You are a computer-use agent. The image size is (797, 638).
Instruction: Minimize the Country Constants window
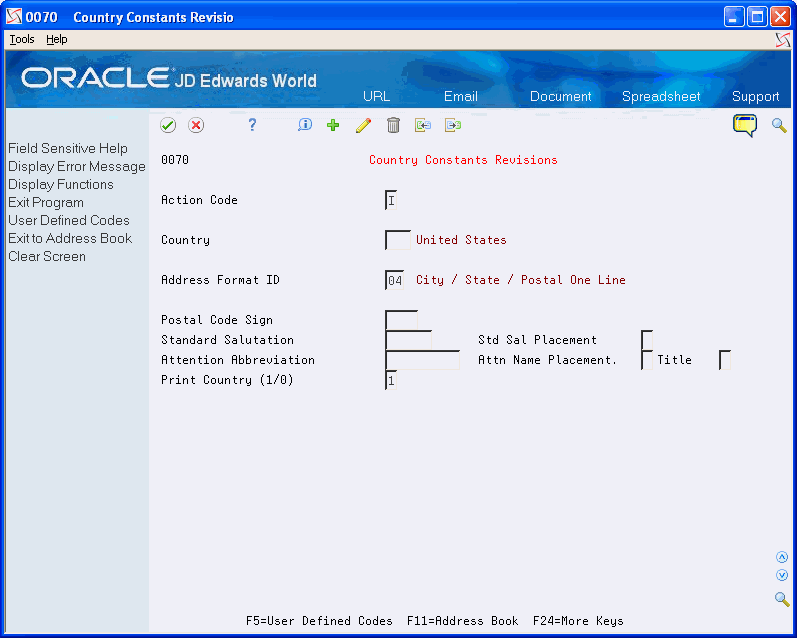733,17
